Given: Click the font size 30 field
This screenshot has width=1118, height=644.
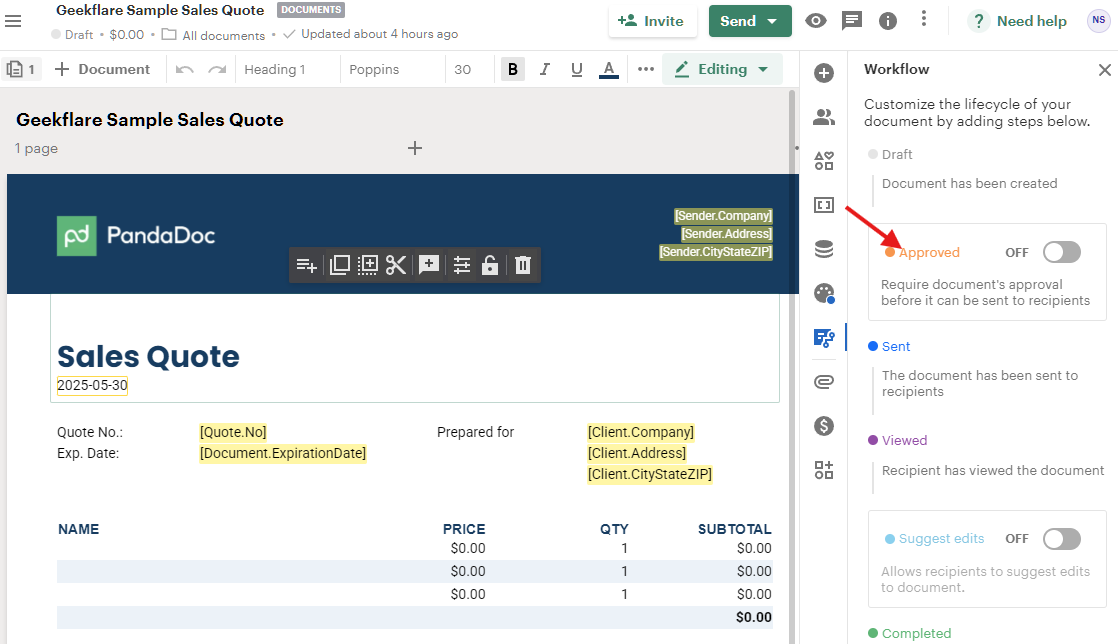Looking at the screenshot, I should 463,69.
